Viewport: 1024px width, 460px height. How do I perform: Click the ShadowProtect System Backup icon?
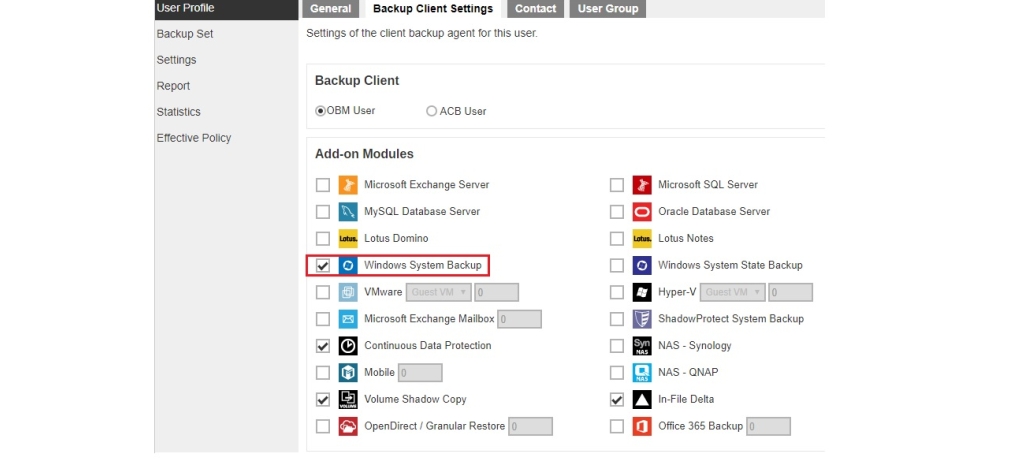(x=642, y=319)
